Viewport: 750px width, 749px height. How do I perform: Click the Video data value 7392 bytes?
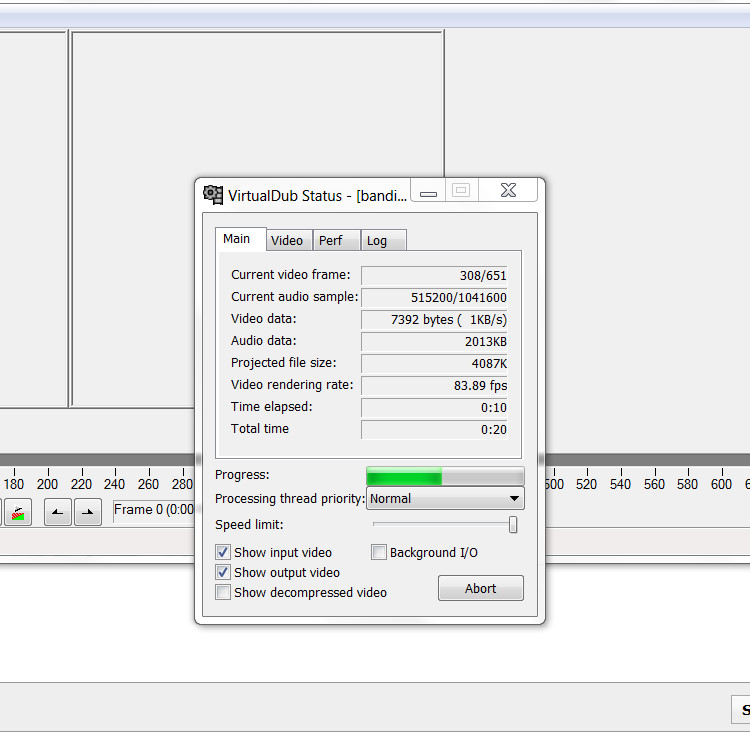tap(434, 319)
